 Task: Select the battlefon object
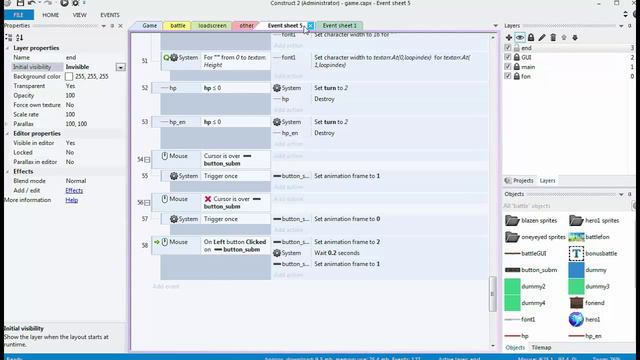(x=589, y=237)
